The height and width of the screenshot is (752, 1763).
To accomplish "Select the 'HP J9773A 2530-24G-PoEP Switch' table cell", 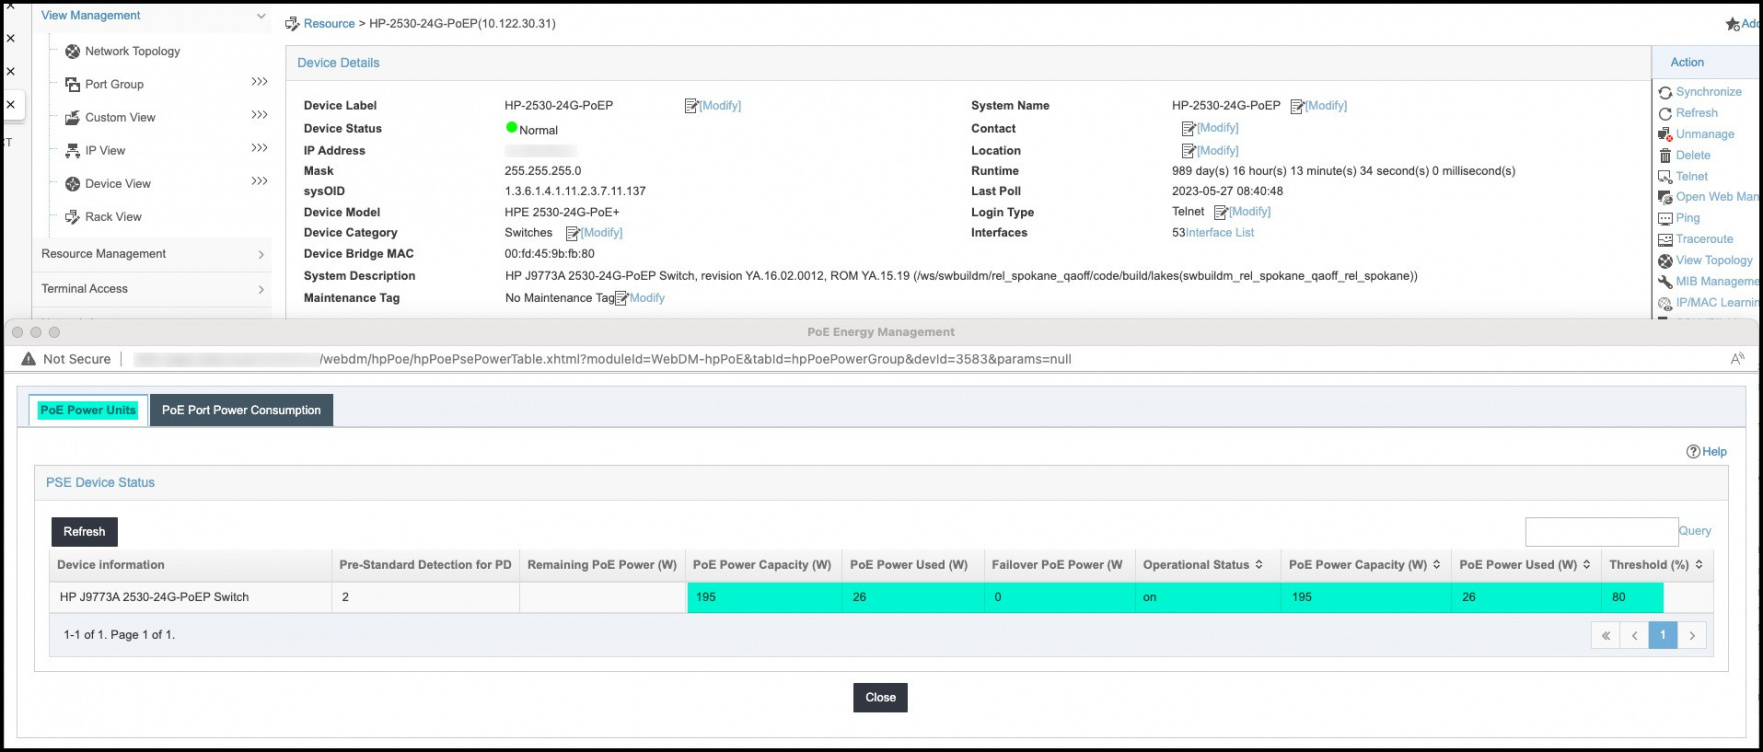I will point(191,597).
